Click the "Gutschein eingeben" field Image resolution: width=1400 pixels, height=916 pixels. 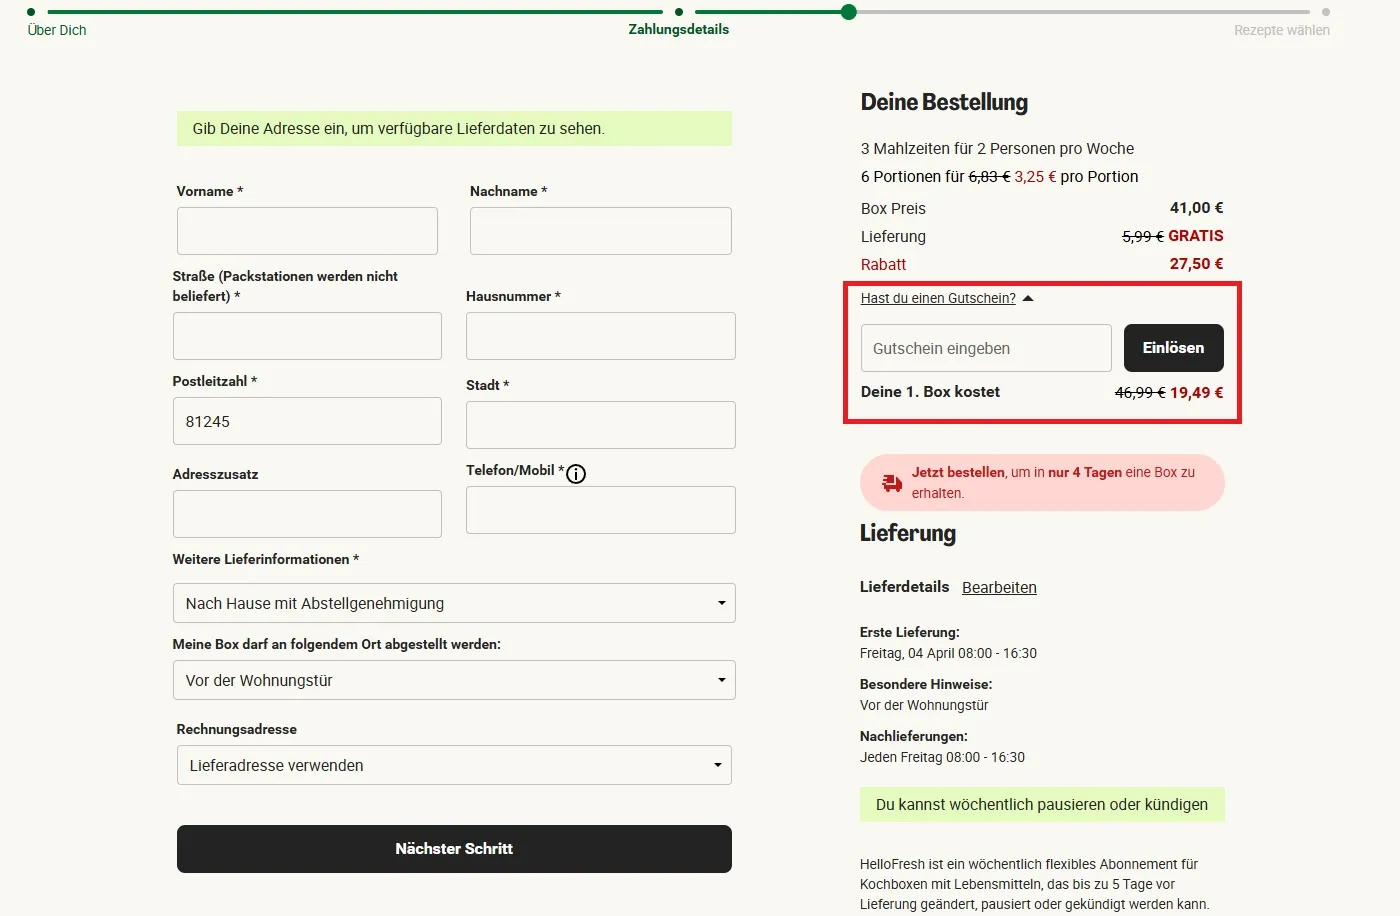(x=985, y=348)
